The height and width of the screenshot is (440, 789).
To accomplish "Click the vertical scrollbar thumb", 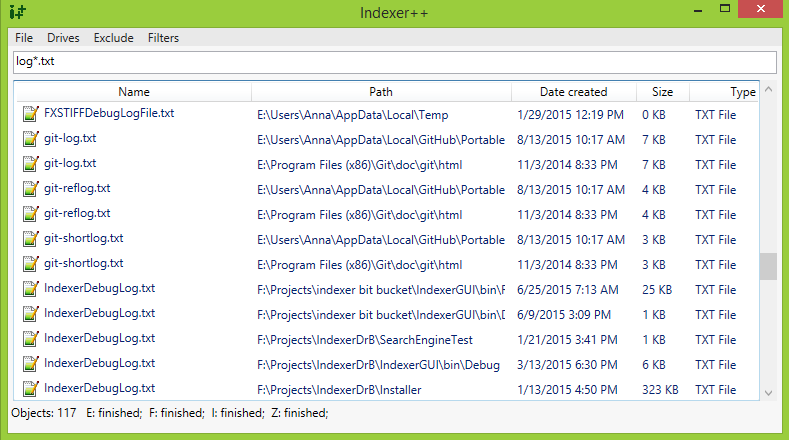I will click(768, 266).
